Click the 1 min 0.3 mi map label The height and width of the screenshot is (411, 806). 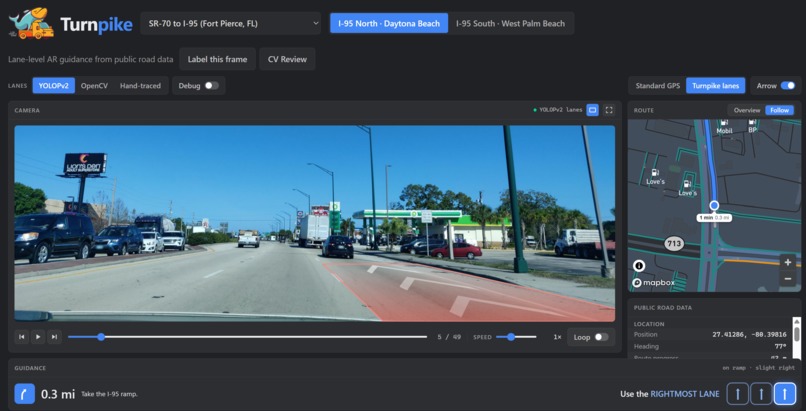(715, 218)
